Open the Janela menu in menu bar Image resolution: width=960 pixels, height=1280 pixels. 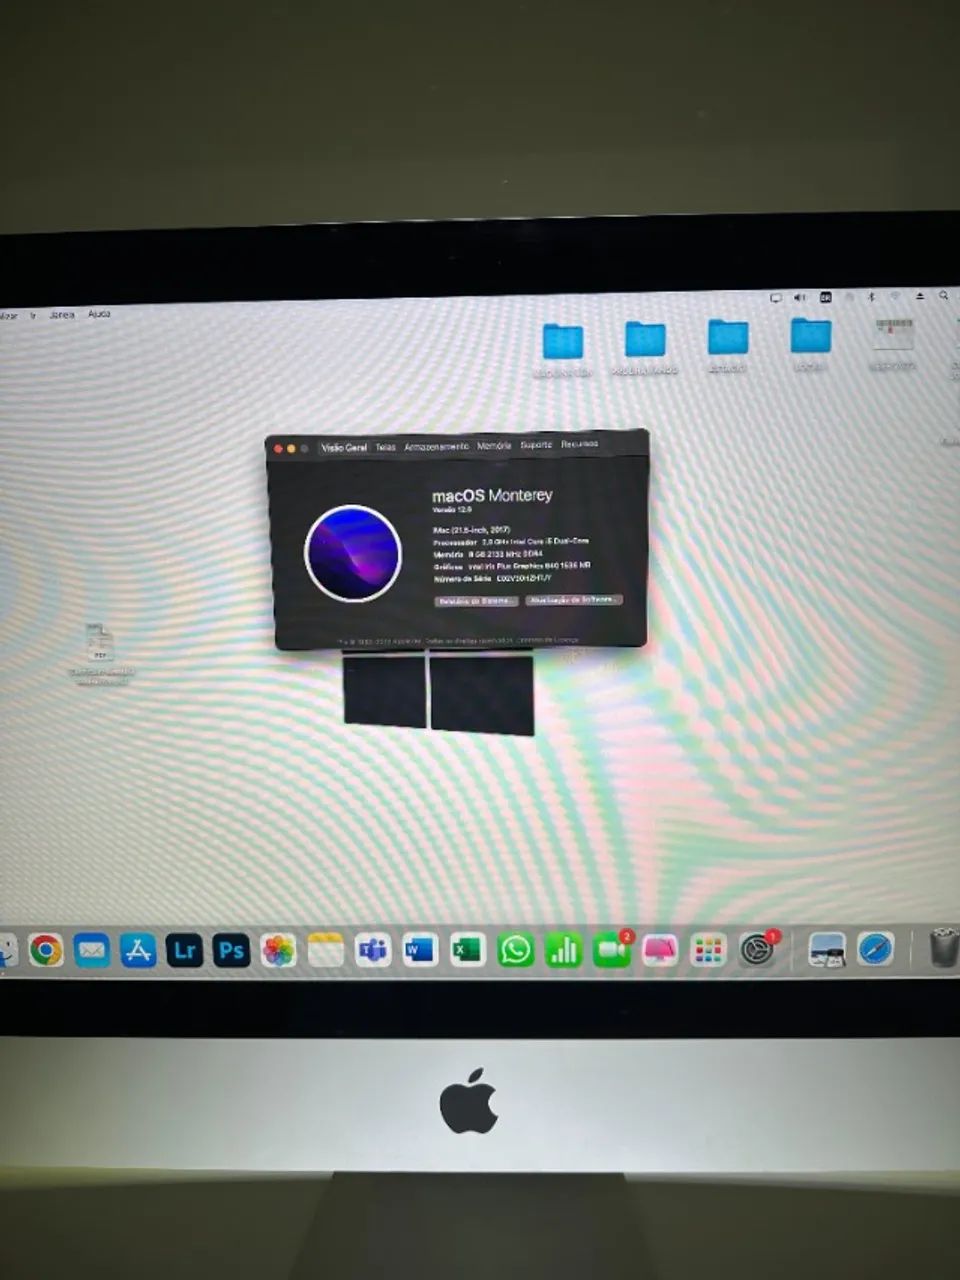pos(62,315)
